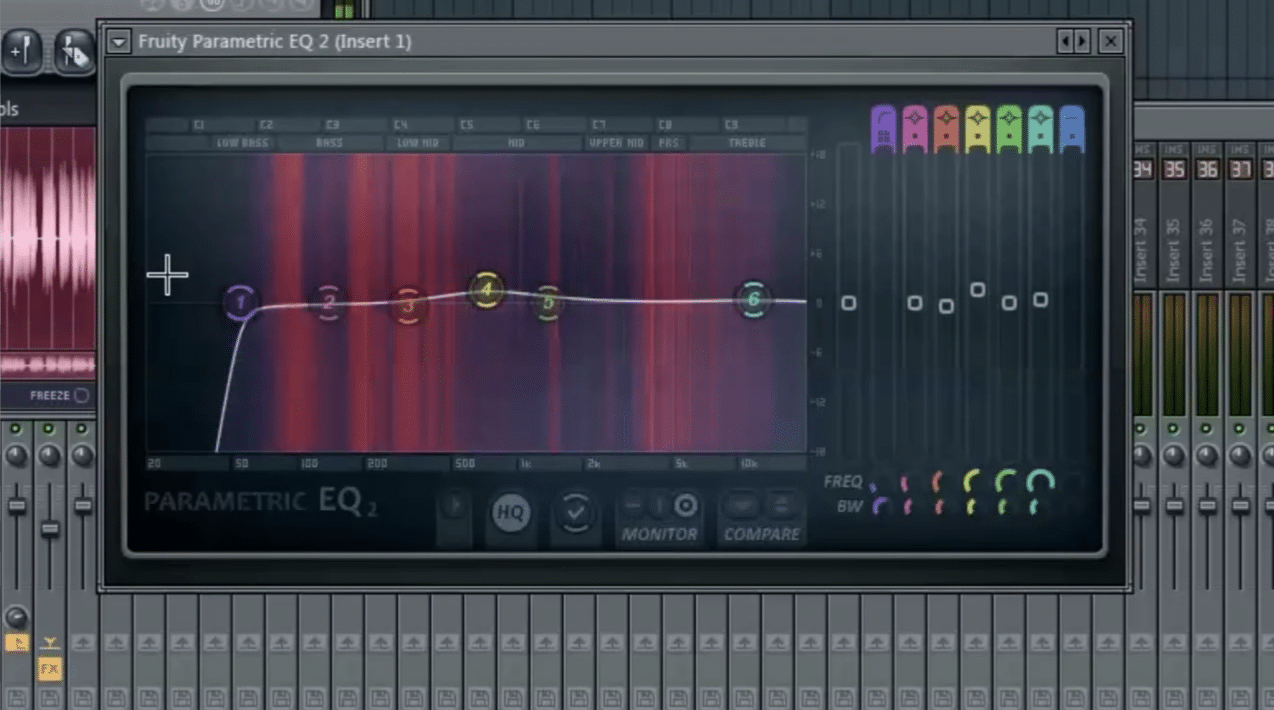Click the teal band 6 BW knob
The image size is (1274, 710).
(x=1034, y=508)
